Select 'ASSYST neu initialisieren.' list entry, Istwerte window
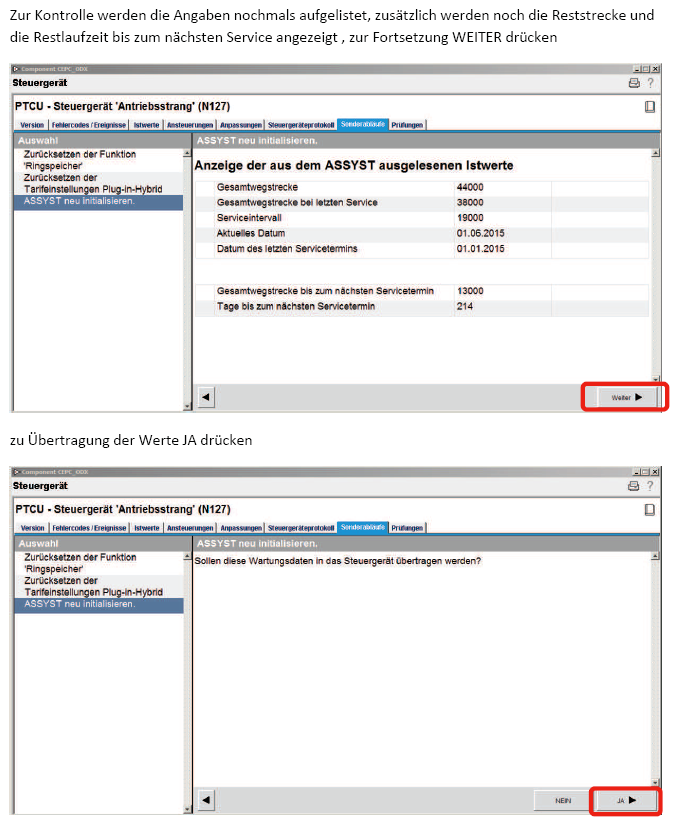The height and width of the screenshot is (826, 679). [x=99, y=201]
